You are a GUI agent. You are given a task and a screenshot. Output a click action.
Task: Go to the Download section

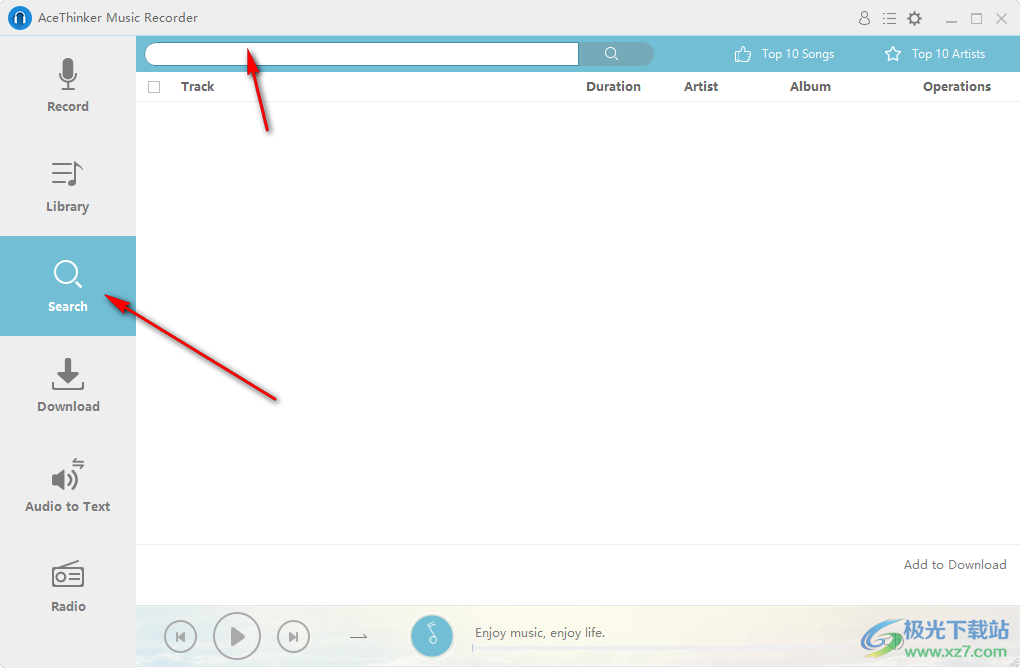(x=67, y=386)
